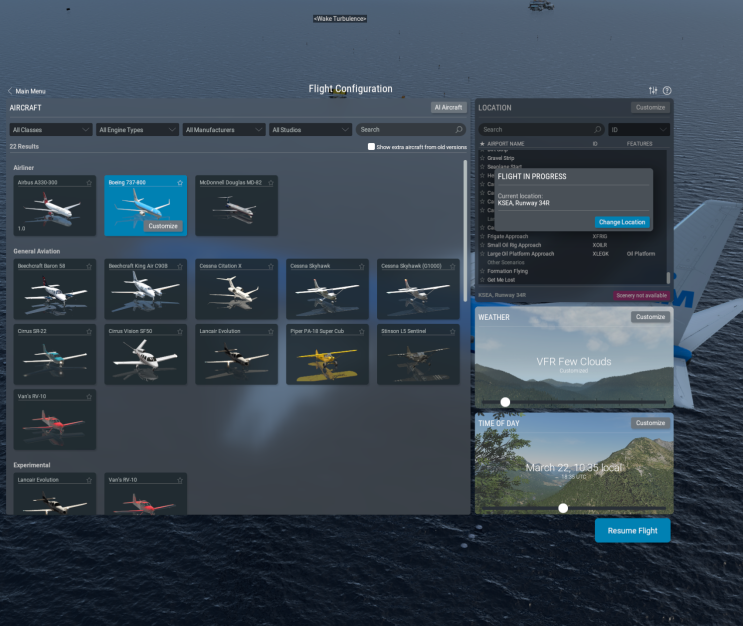
Task: Star the Beechcraft King Air C90B card
Action: (180, 266)
